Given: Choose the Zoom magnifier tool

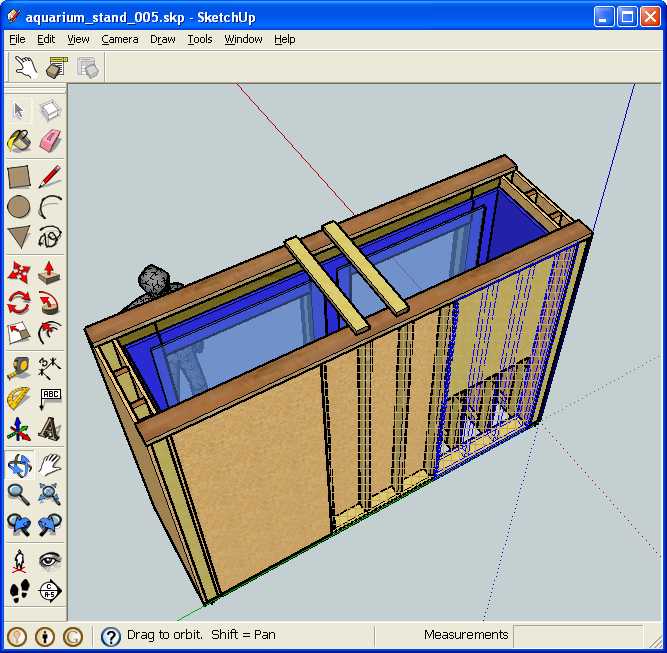Looking at the screenshot, I should tap(19, 495).
